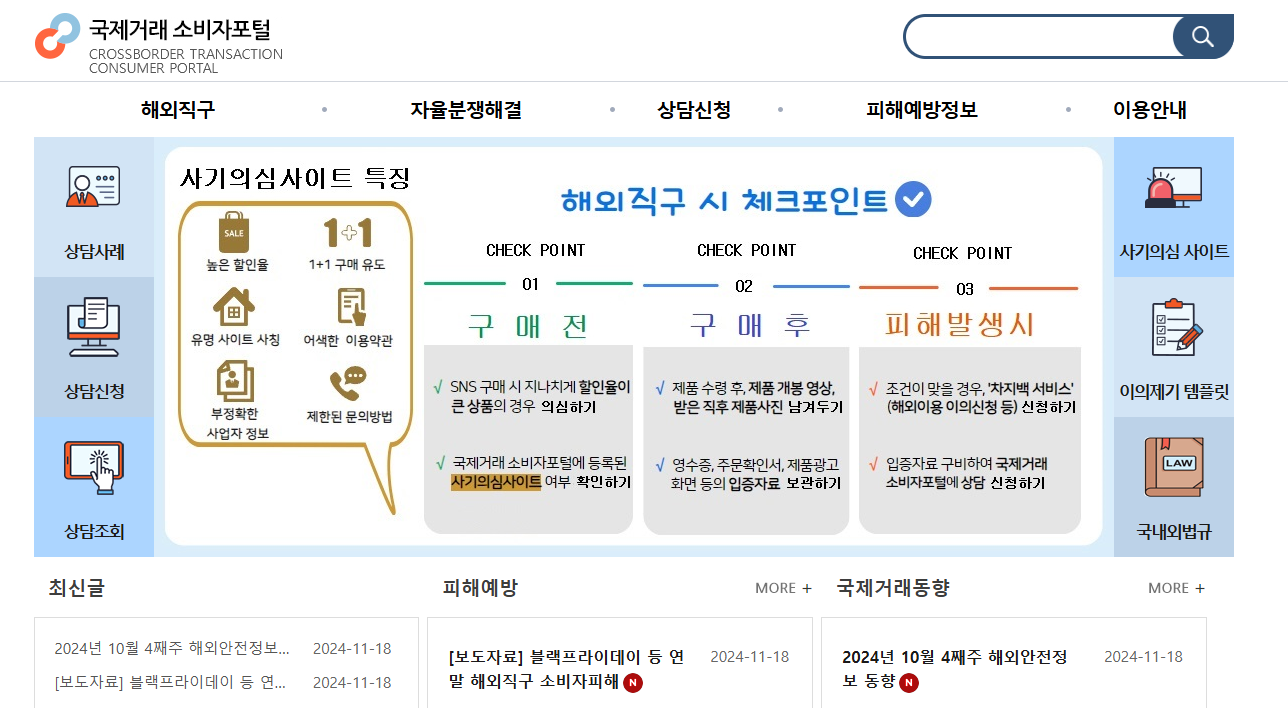
Task: Open the 피해예방정보 menu
Action: [922, 110]
